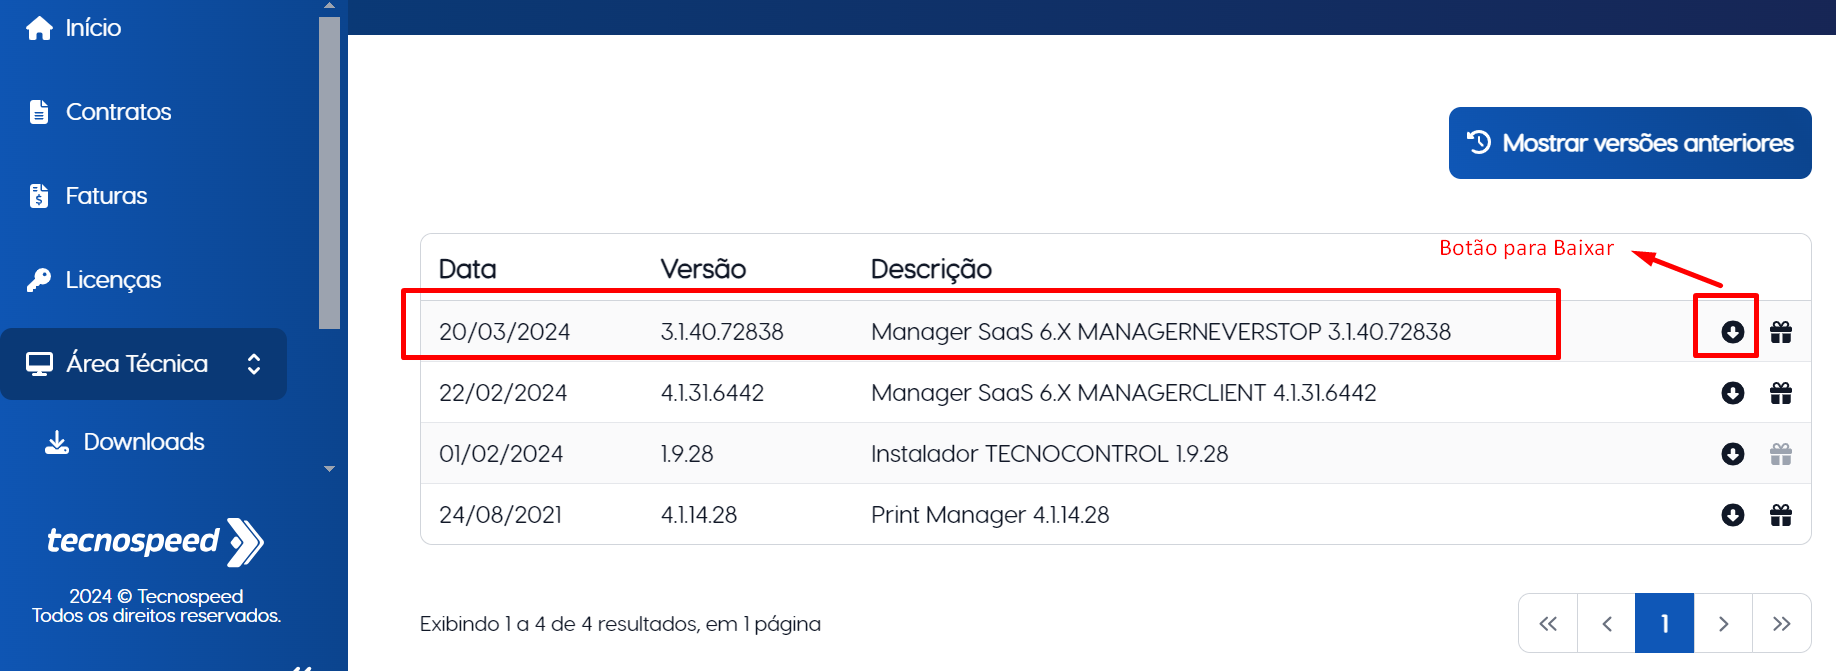The image size is (1836, 671).
Task: Toggle the Área Técnica expand arrows
Action: pos(254,364)
